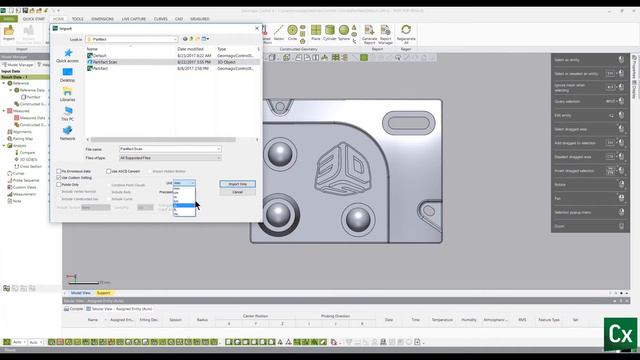Click the back navigation icon in Import dialog
Image resolution: width=640 pixels, height=360 pixels.
[185, 39]
